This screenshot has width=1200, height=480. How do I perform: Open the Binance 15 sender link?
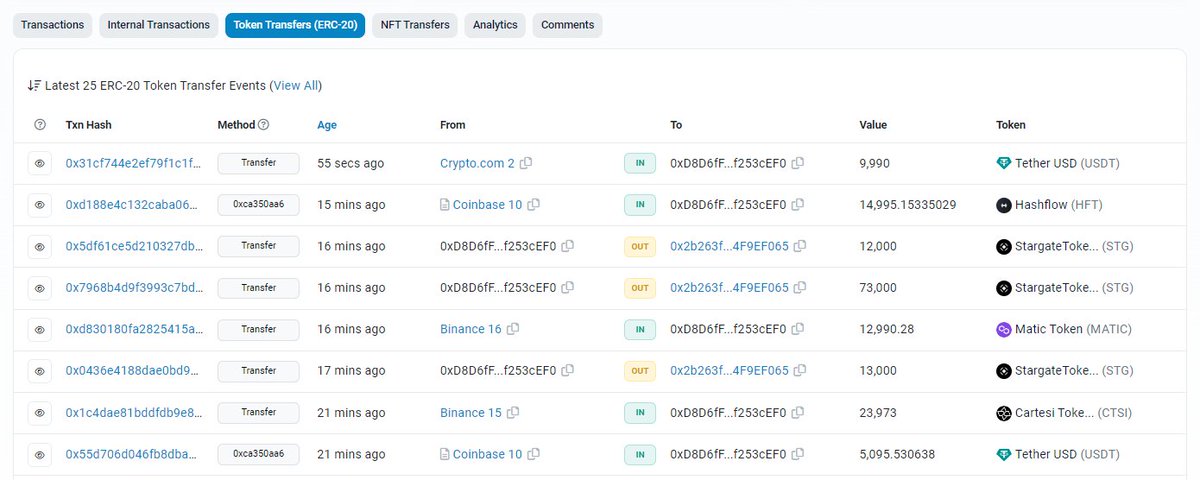(x=471, y=413)
